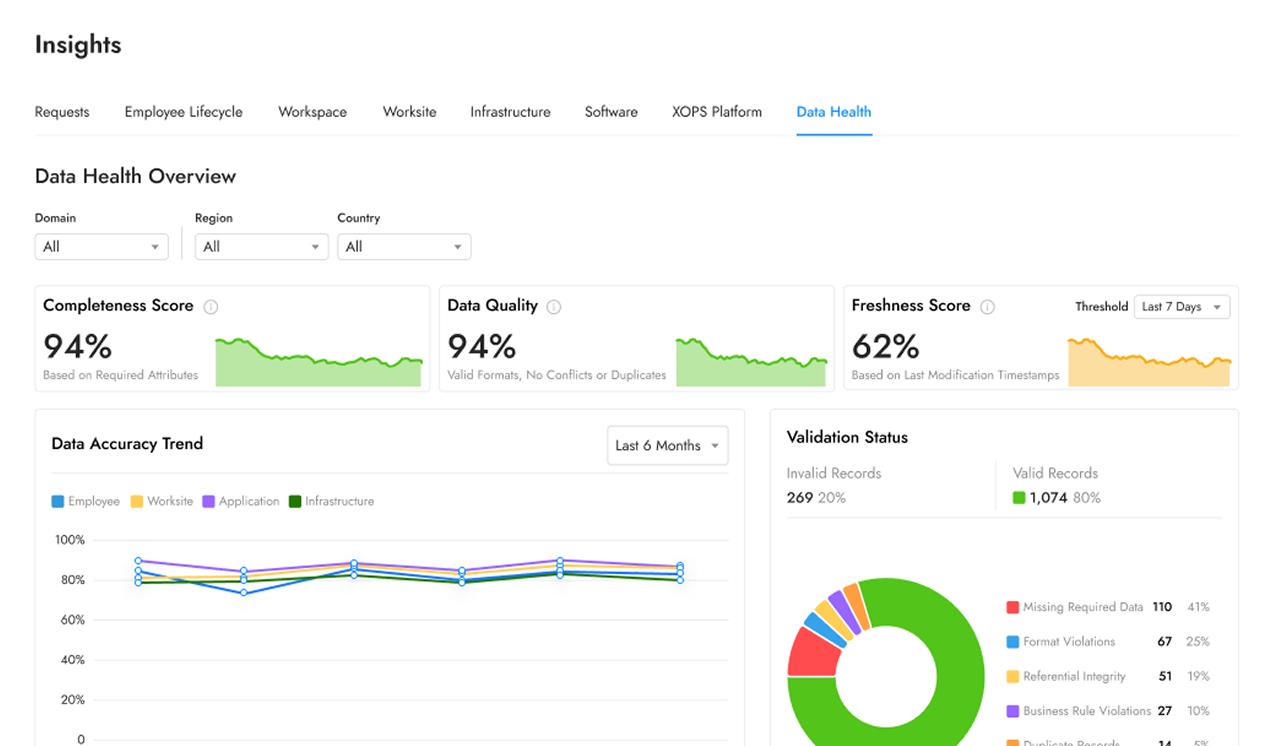Expand the Region filter dropdown
Image resolution: width=1281 pixels, height=746 pixels.
[261, 246]
